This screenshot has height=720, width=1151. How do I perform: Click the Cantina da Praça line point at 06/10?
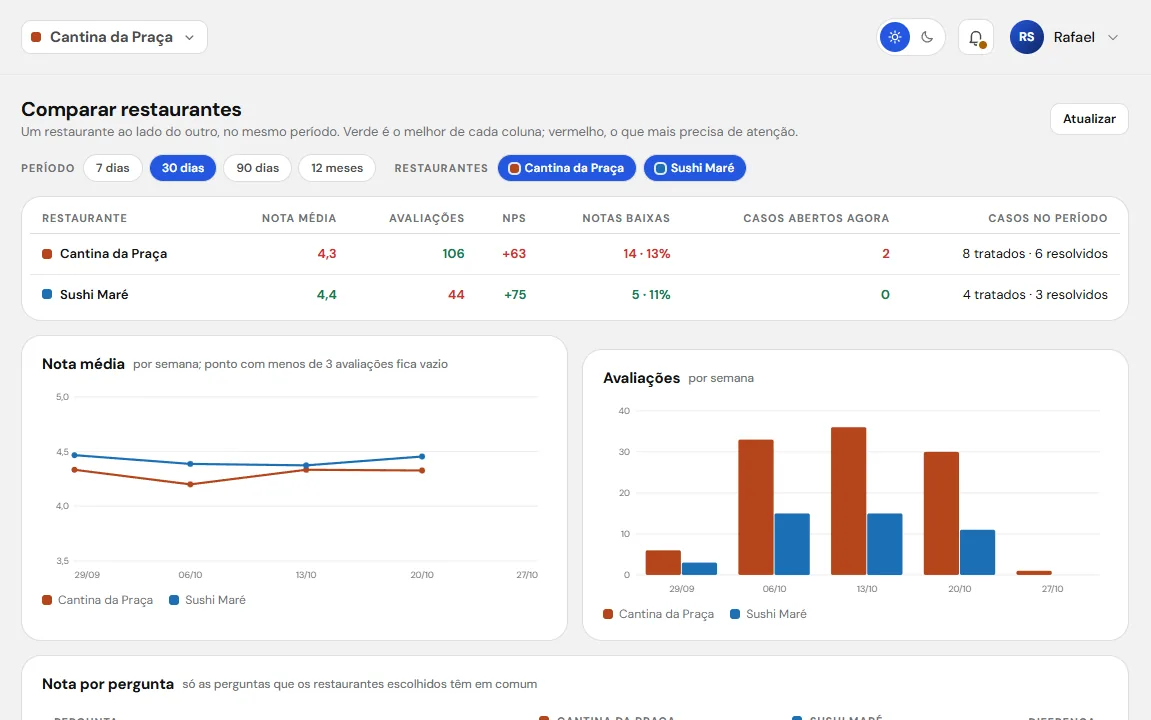(191, 484)
